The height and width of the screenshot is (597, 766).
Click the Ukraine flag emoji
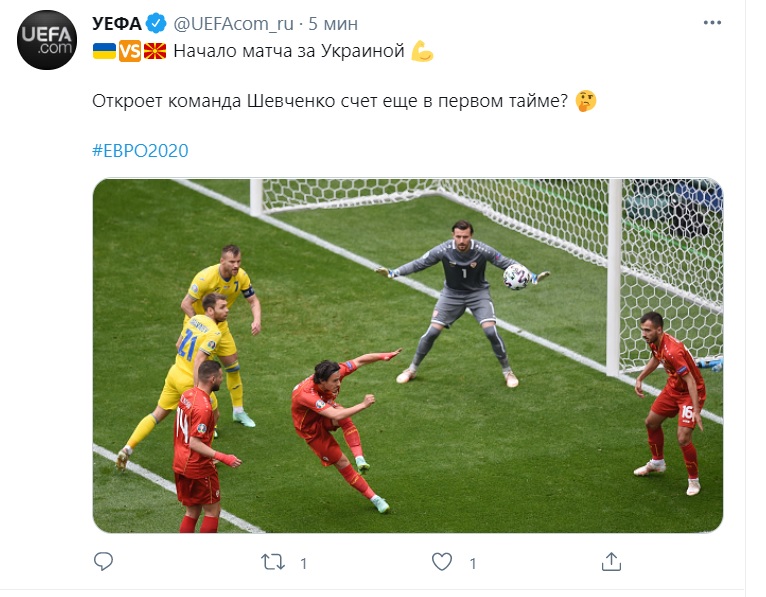(105, 51)
